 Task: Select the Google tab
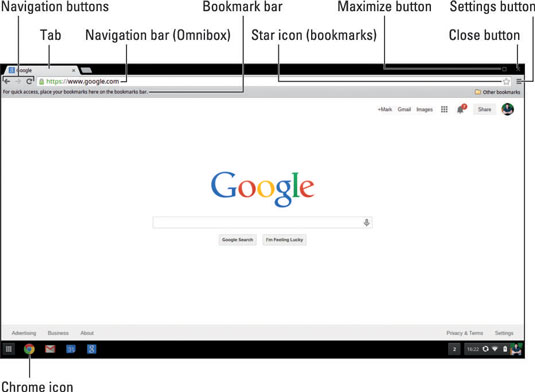click(x=41, y=70)
